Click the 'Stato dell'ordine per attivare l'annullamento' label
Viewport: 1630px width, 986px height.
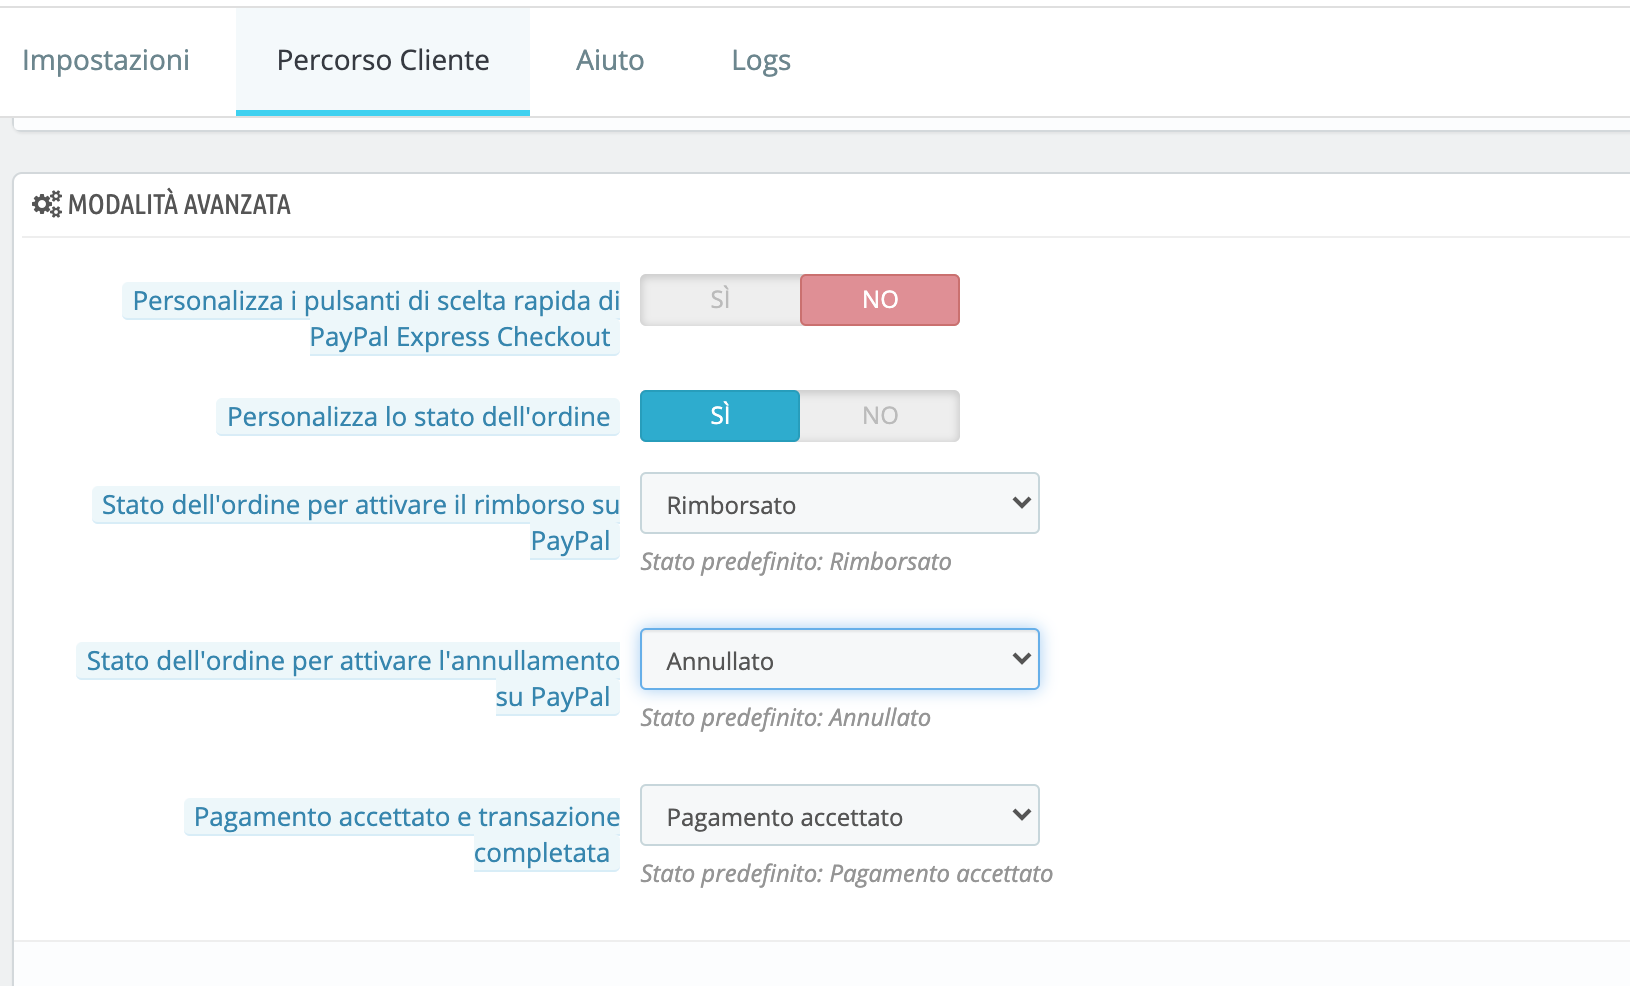coord(353,662)
